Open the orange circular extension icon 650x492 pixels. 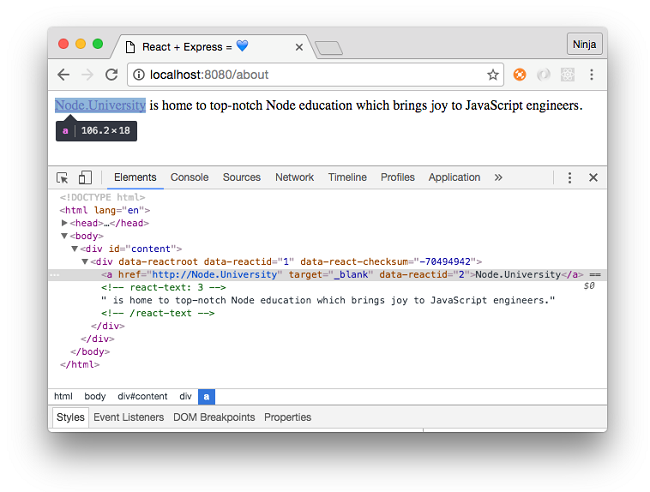[x=519, y=75]
